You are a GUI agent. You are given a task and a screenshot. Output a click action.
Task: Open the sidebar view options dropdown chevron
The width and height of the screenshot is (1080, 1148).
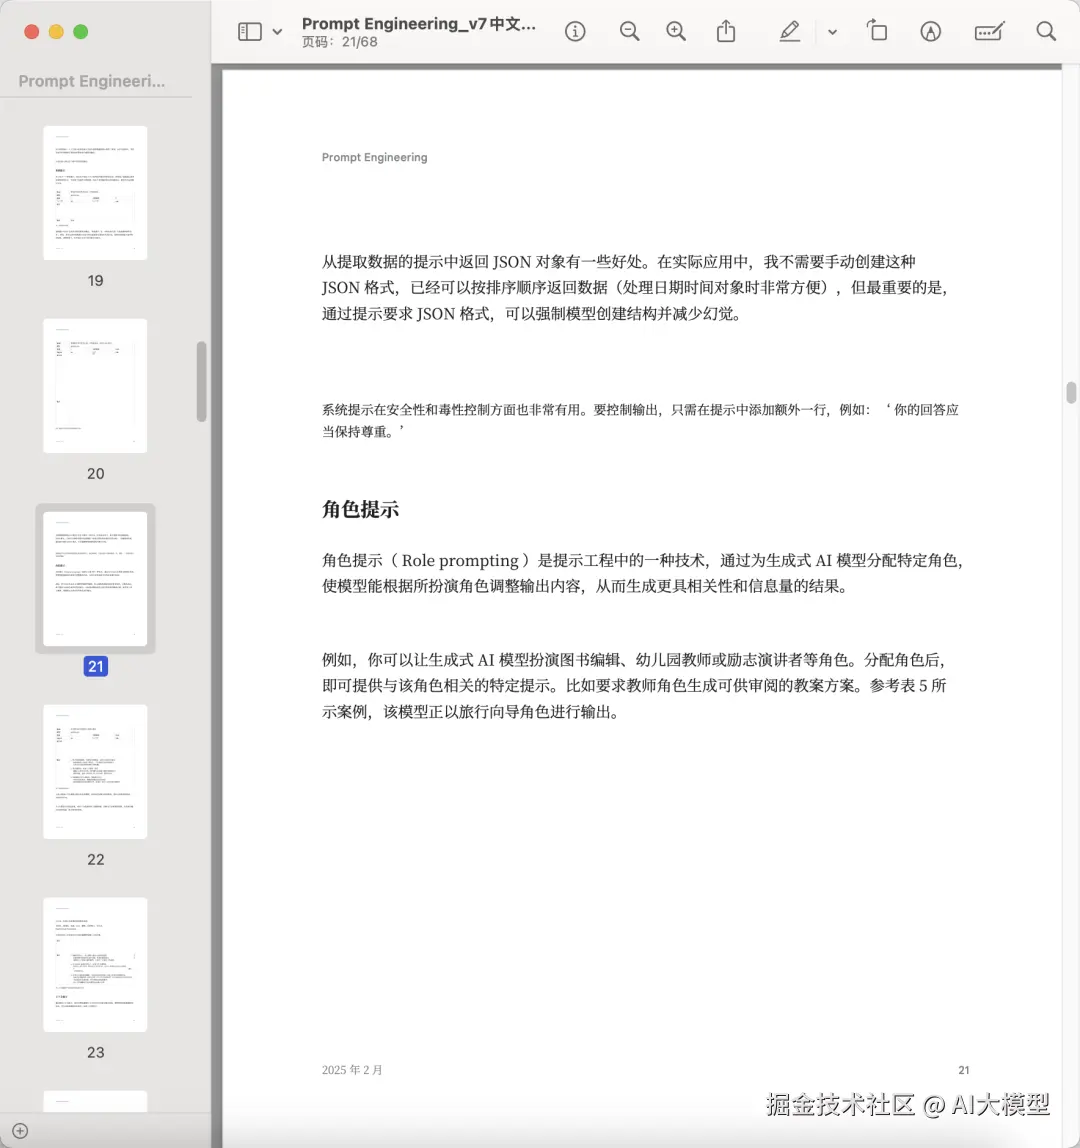(278, 31)
